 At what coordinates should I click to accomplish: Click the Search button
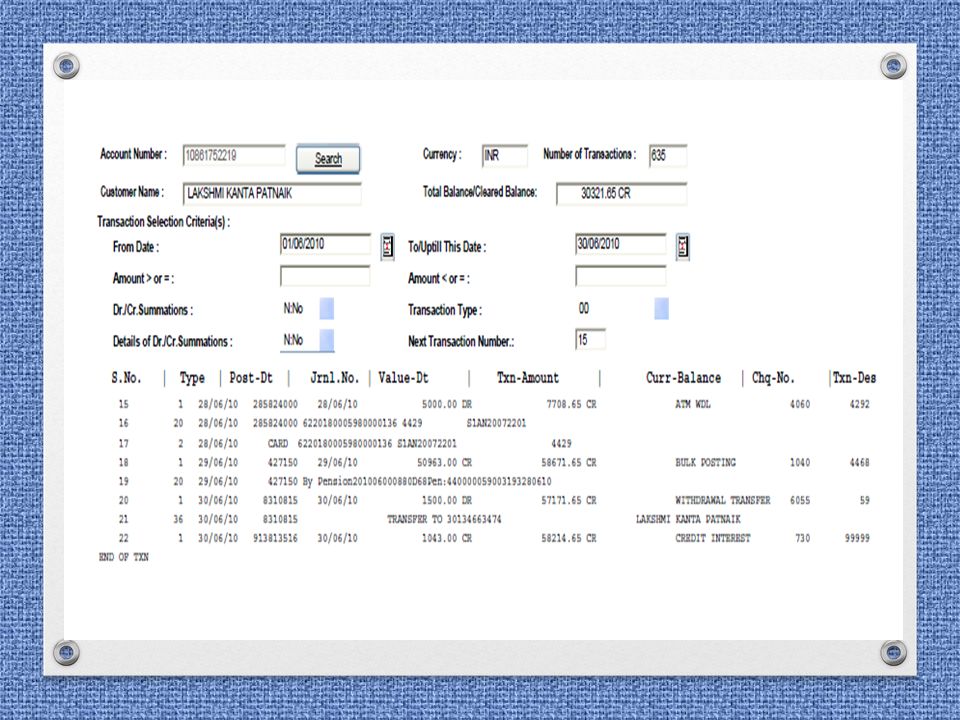point(328,159)
